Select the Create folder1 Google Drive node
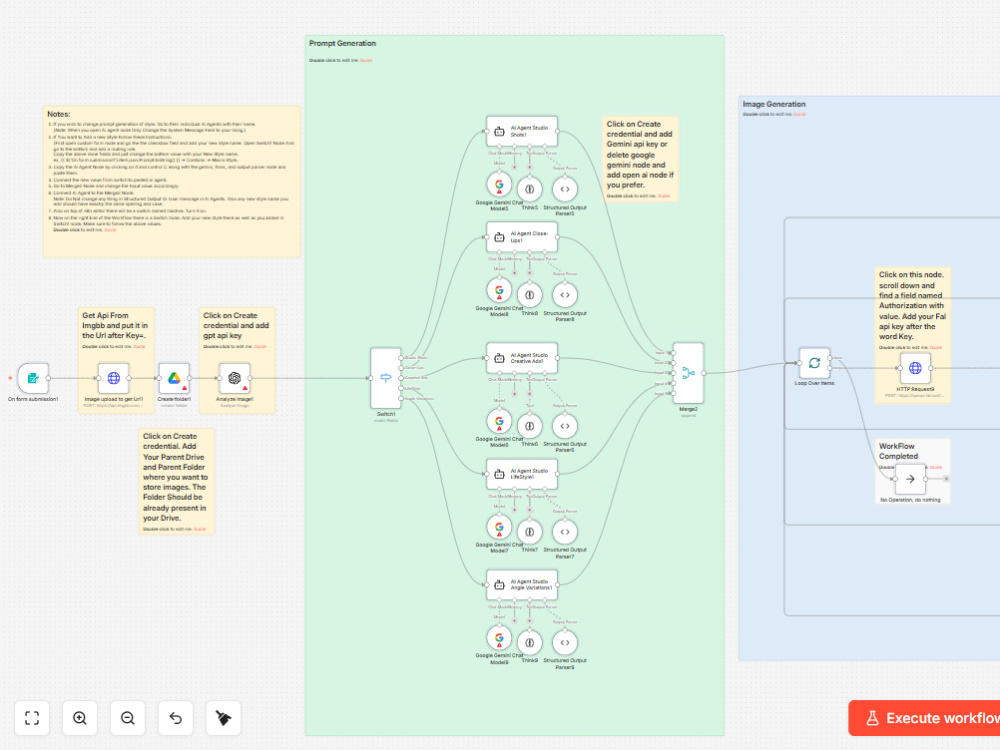The image size is (1000, 750). [x=174, y=378]
